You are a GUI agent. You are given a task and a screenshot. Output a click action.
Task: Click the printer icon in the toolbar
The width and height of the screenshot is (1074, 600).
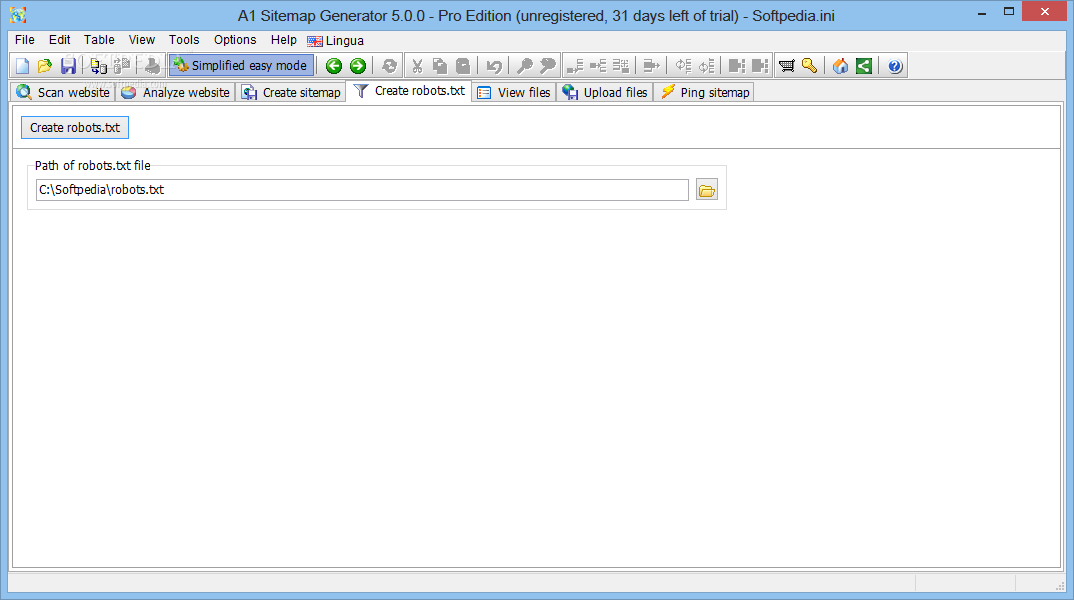click(x=152, y=66)
